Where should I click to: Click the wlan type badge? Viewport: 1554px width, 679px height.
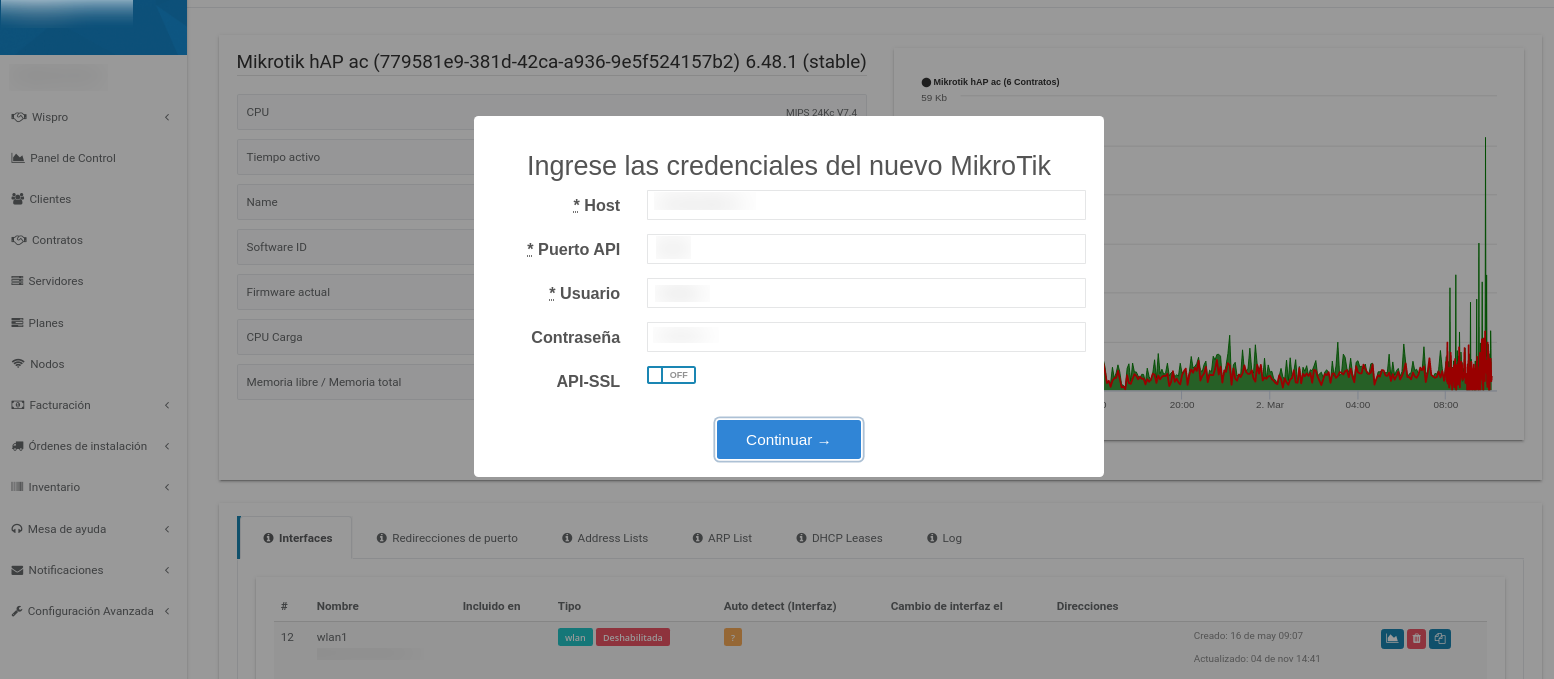click(x=575, y=637)
